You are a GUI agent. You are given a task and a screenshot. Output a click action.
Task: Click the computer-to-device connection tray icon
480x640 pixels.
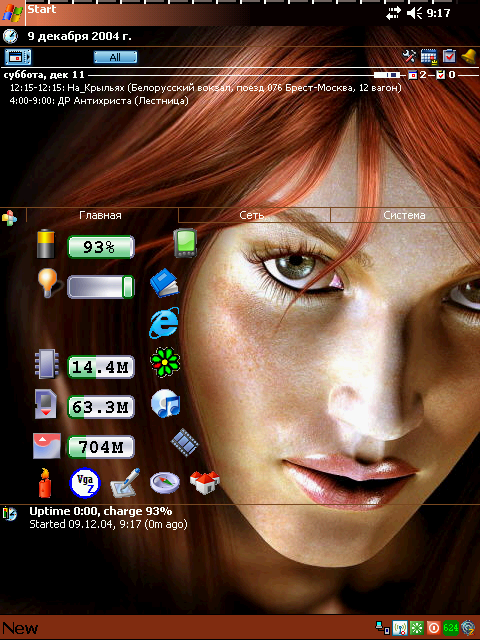382,628
